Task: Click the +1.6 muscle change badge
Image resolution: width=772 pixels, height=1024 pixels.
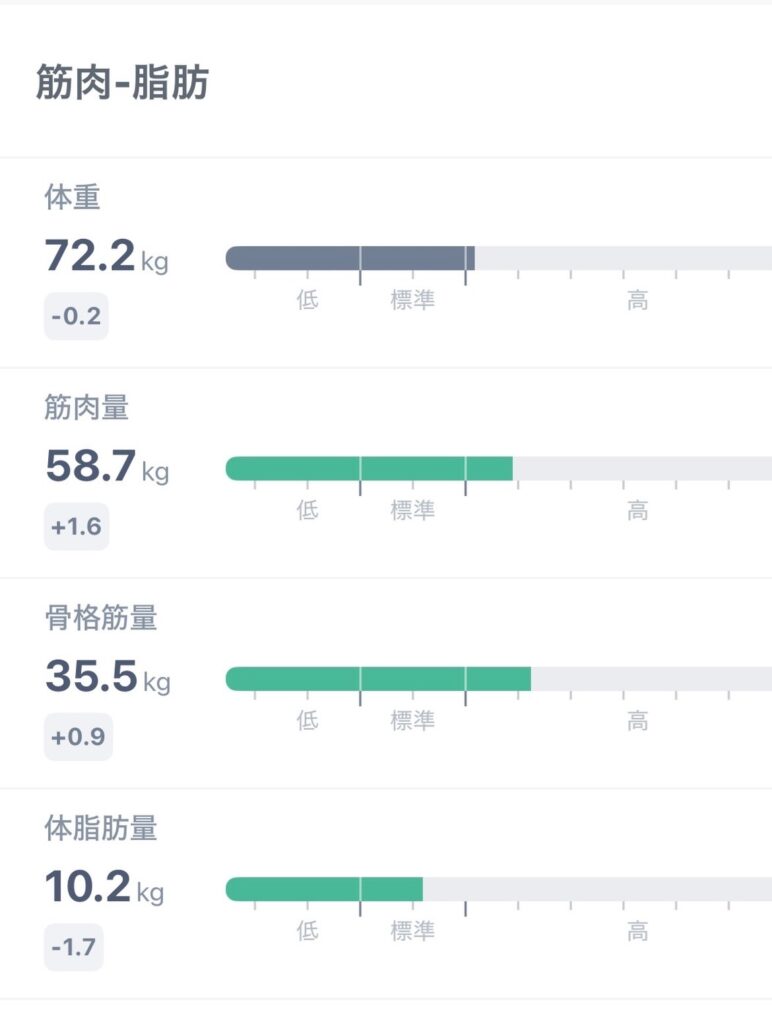Action: pos(76,527)
